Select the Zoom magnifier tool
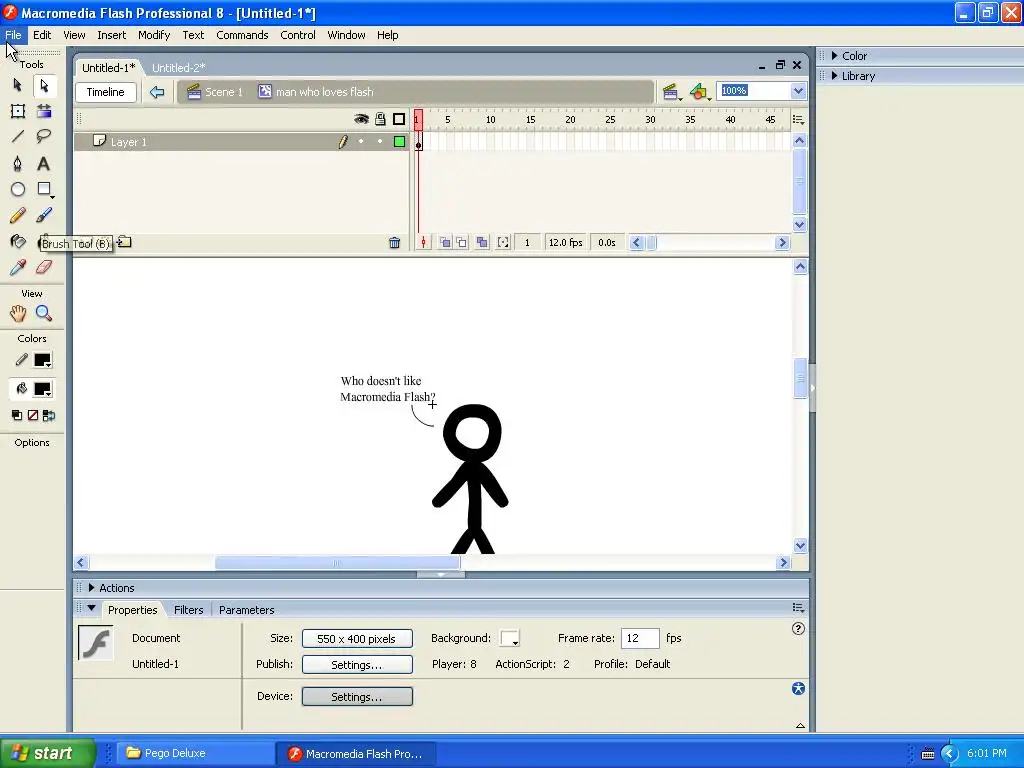Screen dimensions: 1024x768 [x=44, y=313]
